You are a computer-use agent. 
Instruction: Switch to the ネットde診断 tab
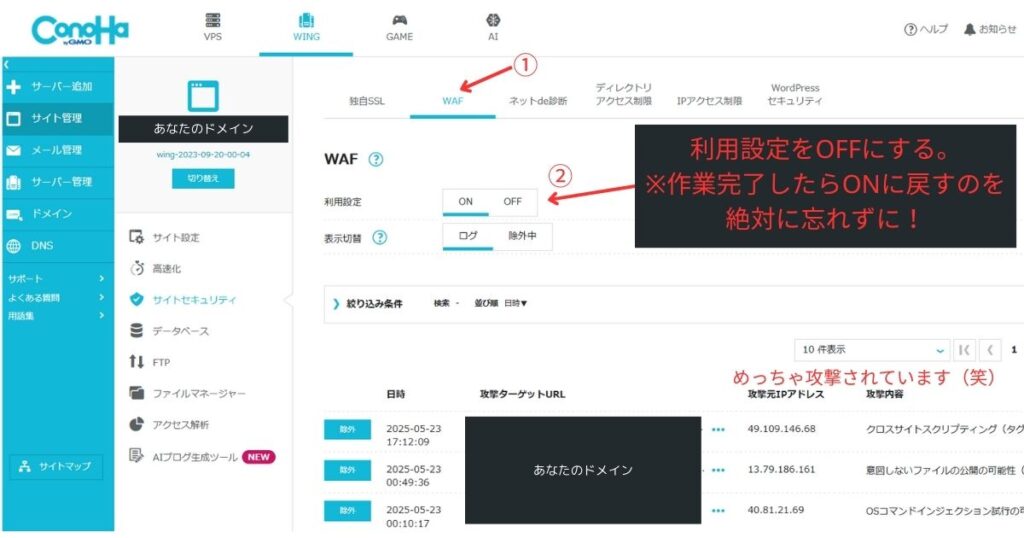pos(538,101)
